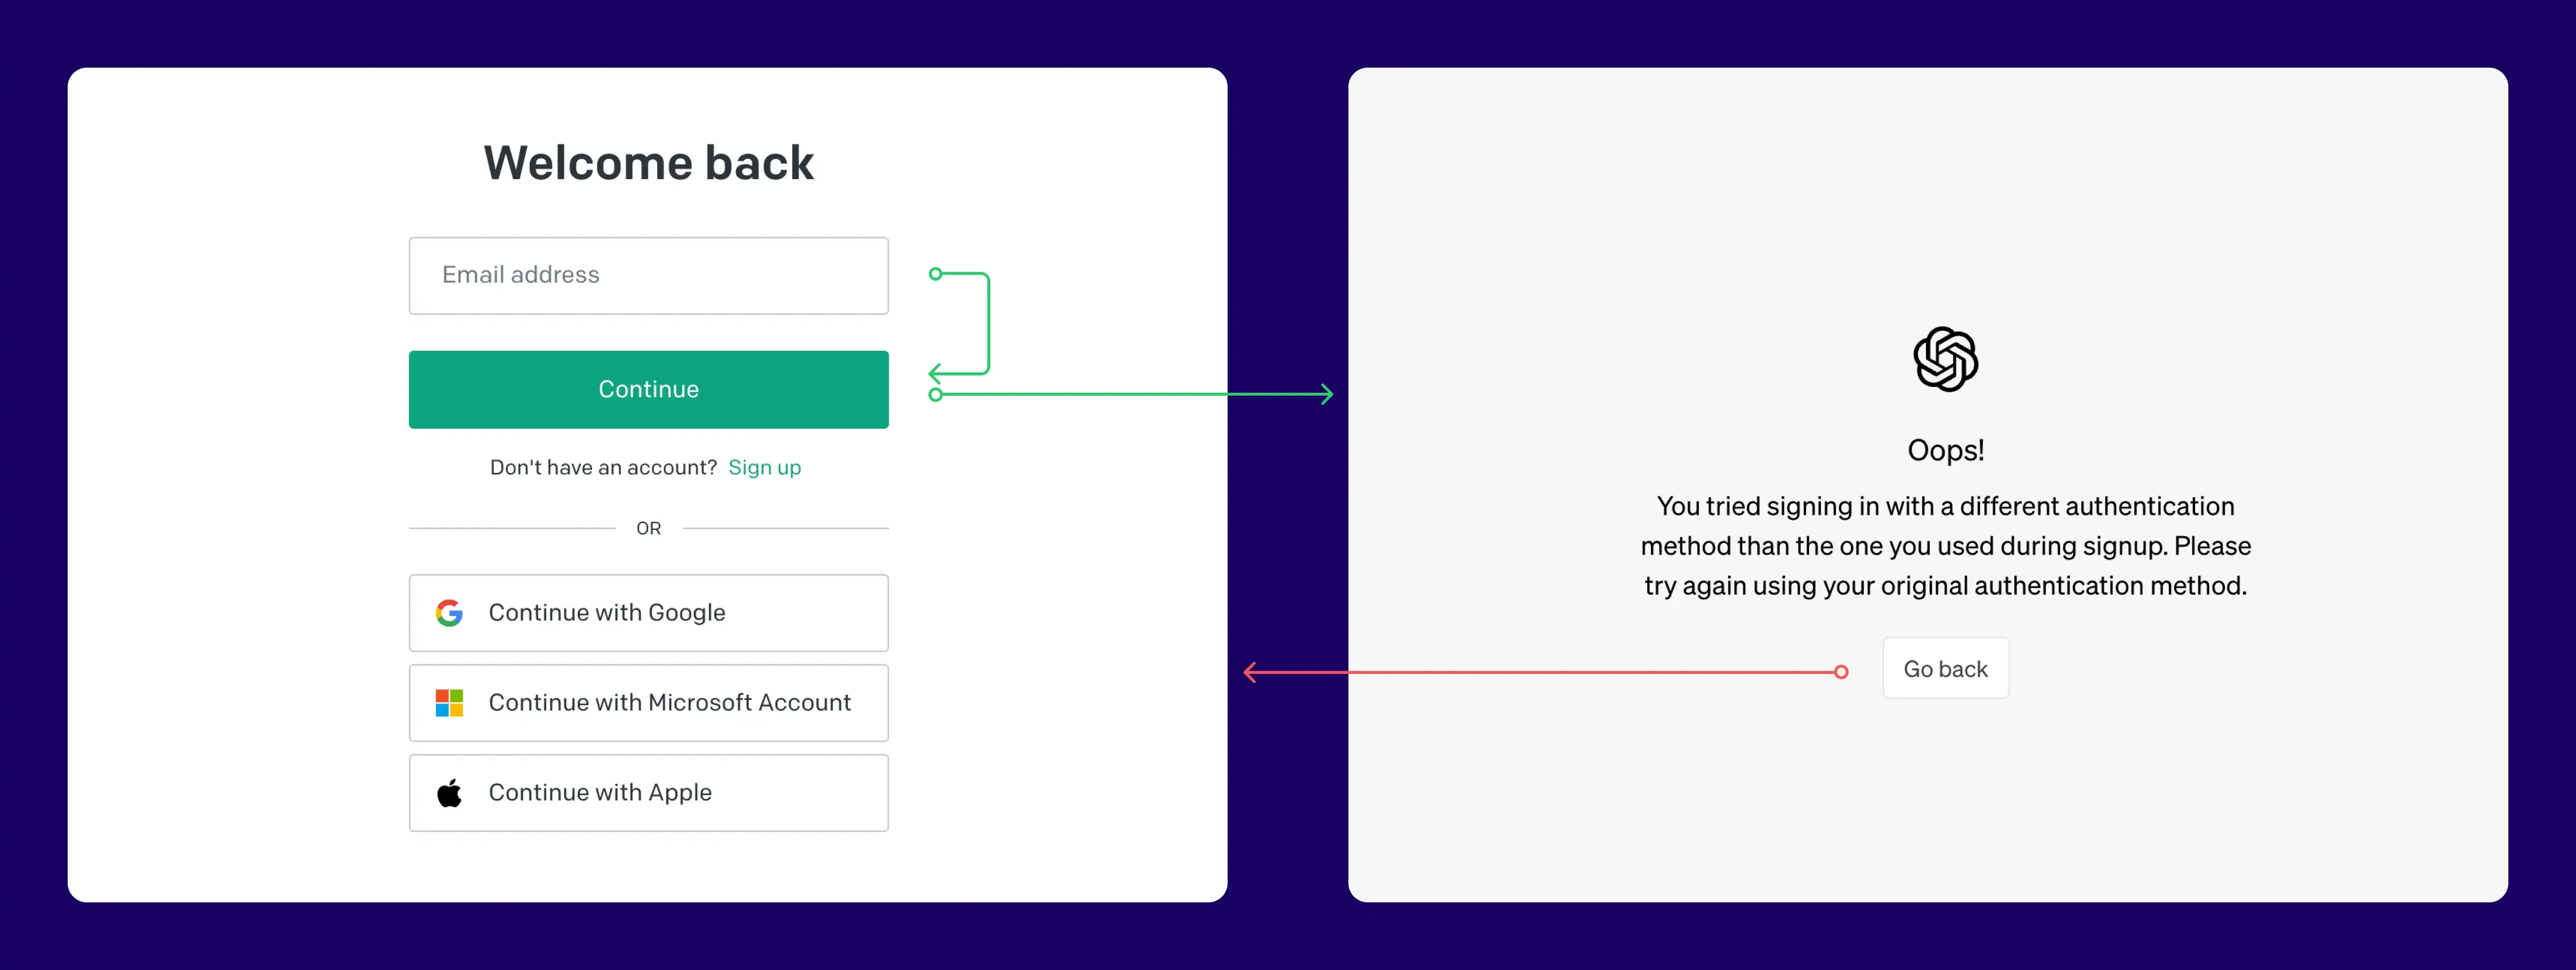
Task: Click the Welcome back heading
Action: [648, 163]
